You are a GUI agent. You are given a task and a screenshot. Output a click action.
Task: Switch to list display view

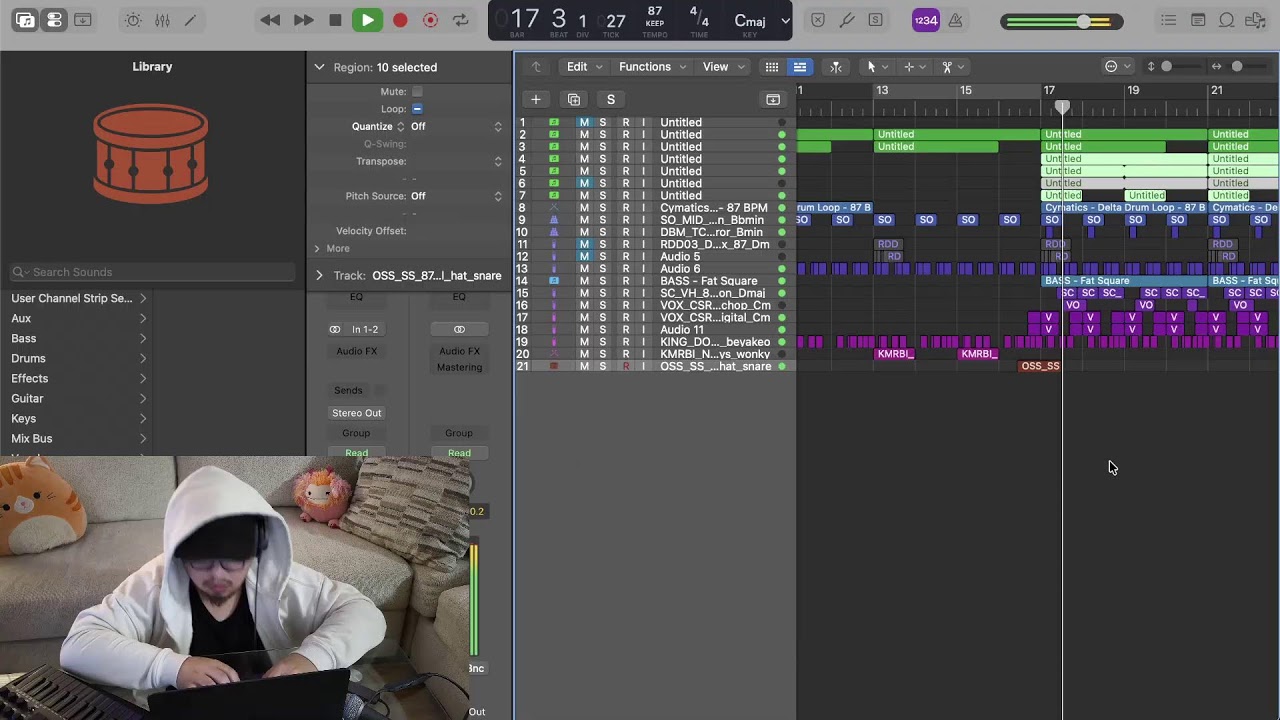point(800,67)
